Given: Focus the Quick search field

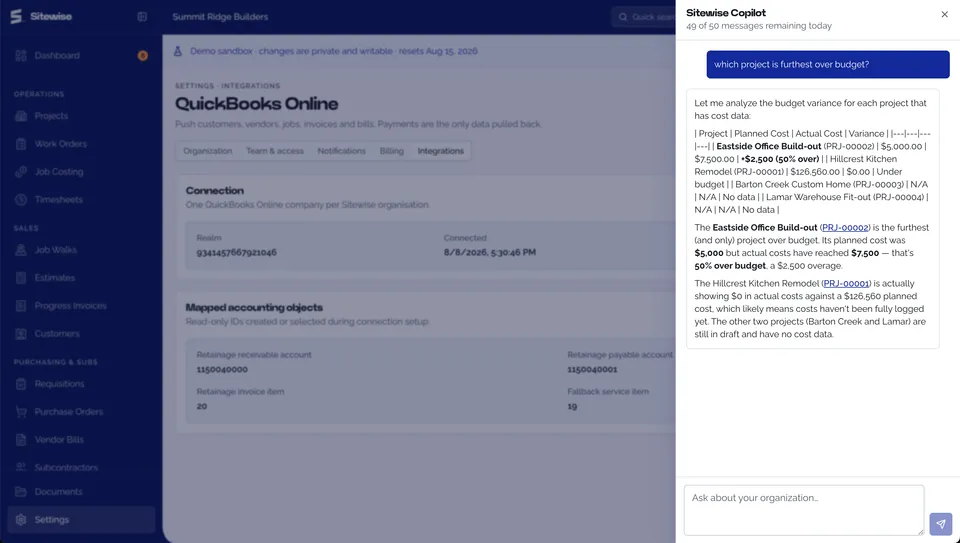Looking at the screenshot, I should click(x=643, y=17).
